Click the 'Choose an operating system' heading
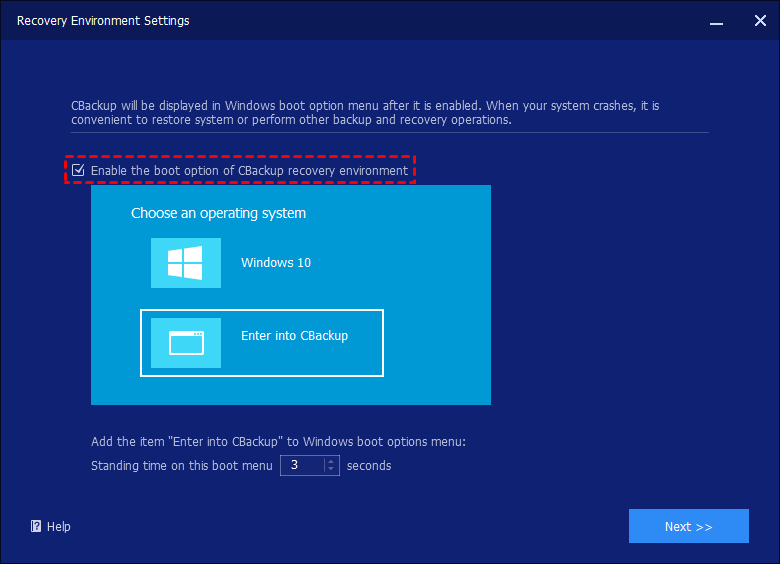 218,213
